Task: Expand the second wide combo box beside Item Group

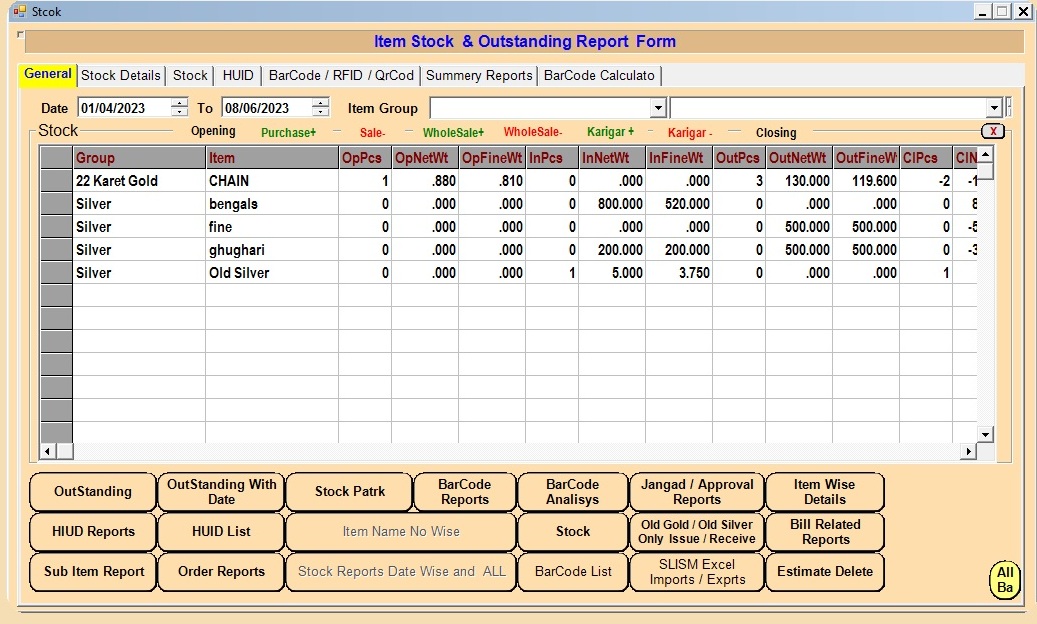Action: 993,108
